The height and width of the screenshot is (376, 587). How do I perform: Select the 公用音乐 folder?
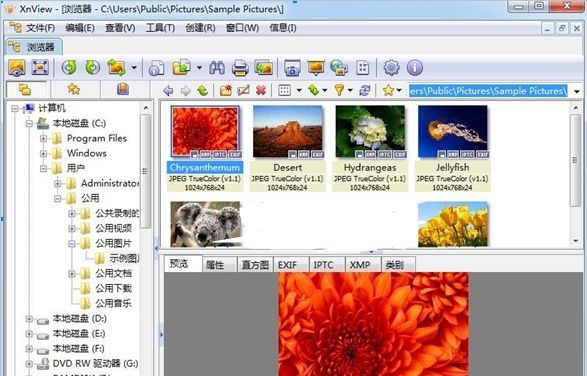tap(113, 303)
